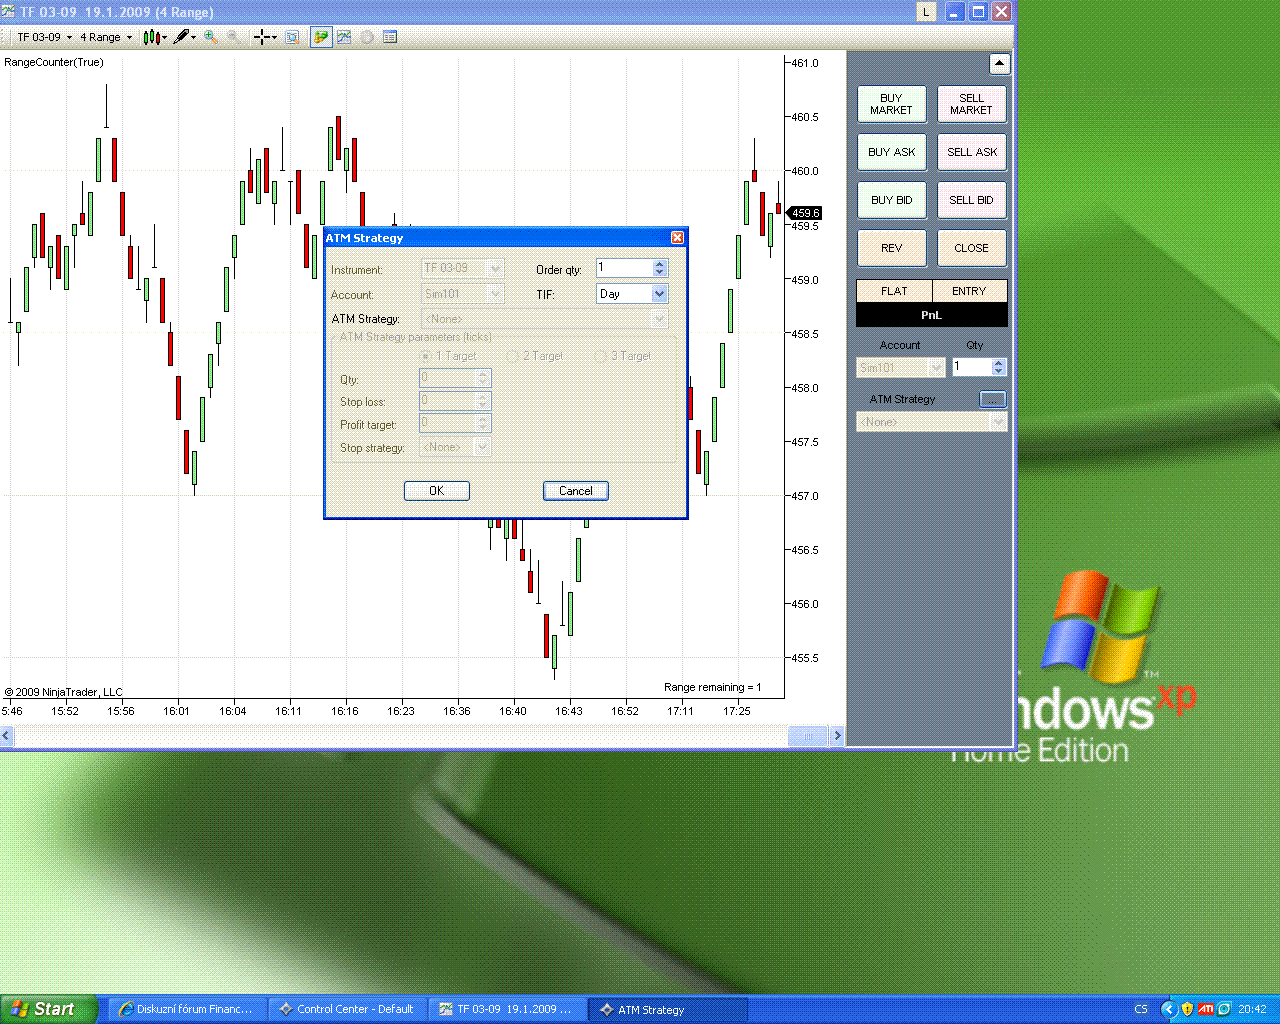Click the Chart Trader Qty spinner arrows
The height and width of the screenshot is (1024, 1280).
coord(998,368)
